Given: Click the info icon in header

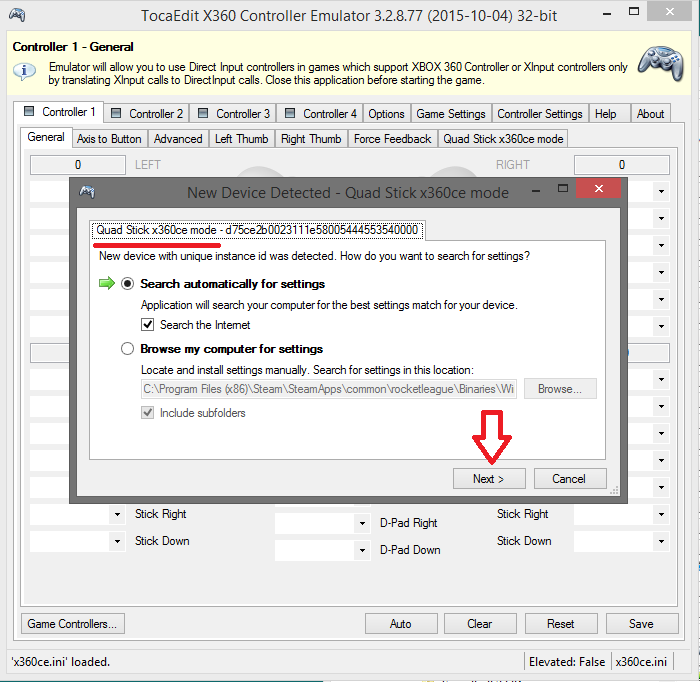Looking at the screenshot, I should (24, 71).
